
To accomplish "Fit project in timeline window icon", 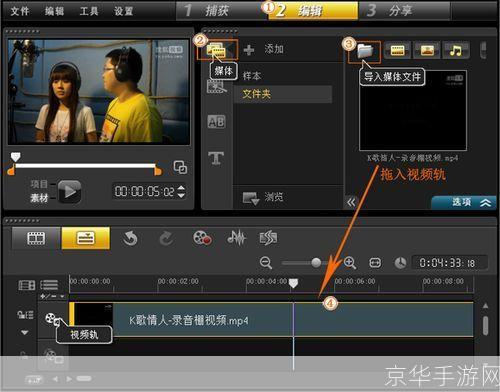I will click(375, 263).
